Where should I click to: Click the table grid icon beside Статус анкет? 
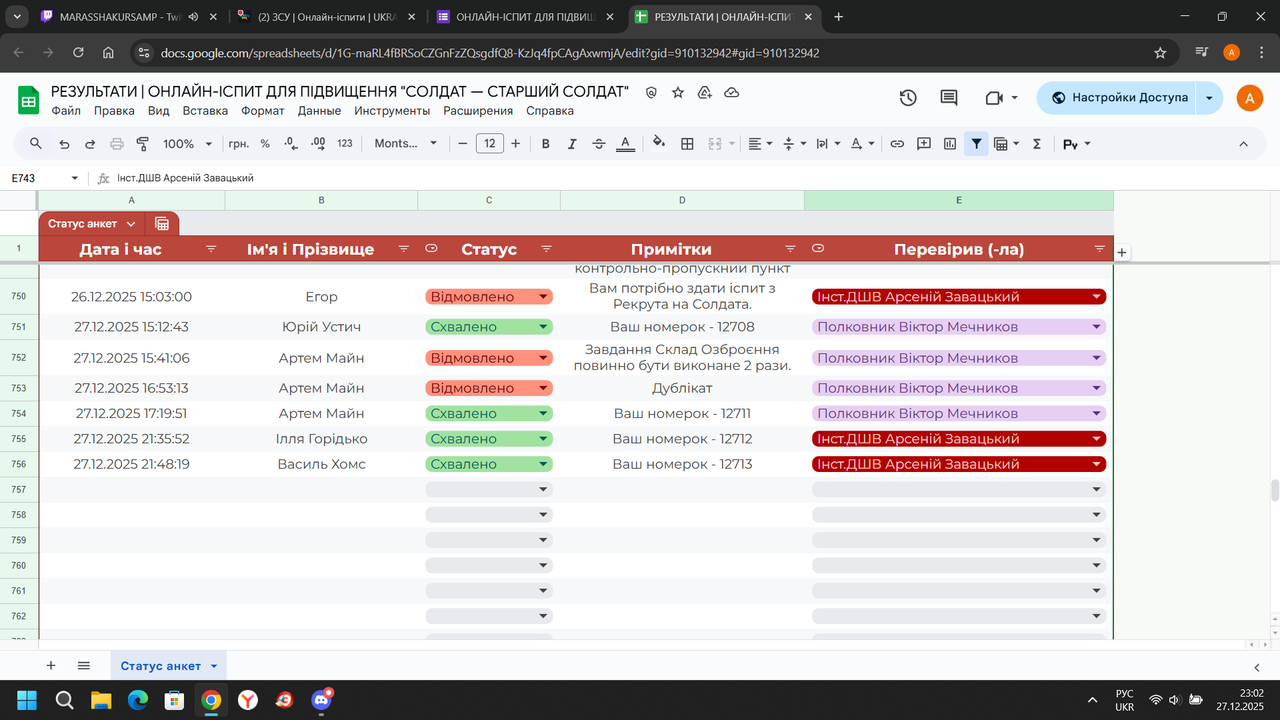[x=162, y=224]
